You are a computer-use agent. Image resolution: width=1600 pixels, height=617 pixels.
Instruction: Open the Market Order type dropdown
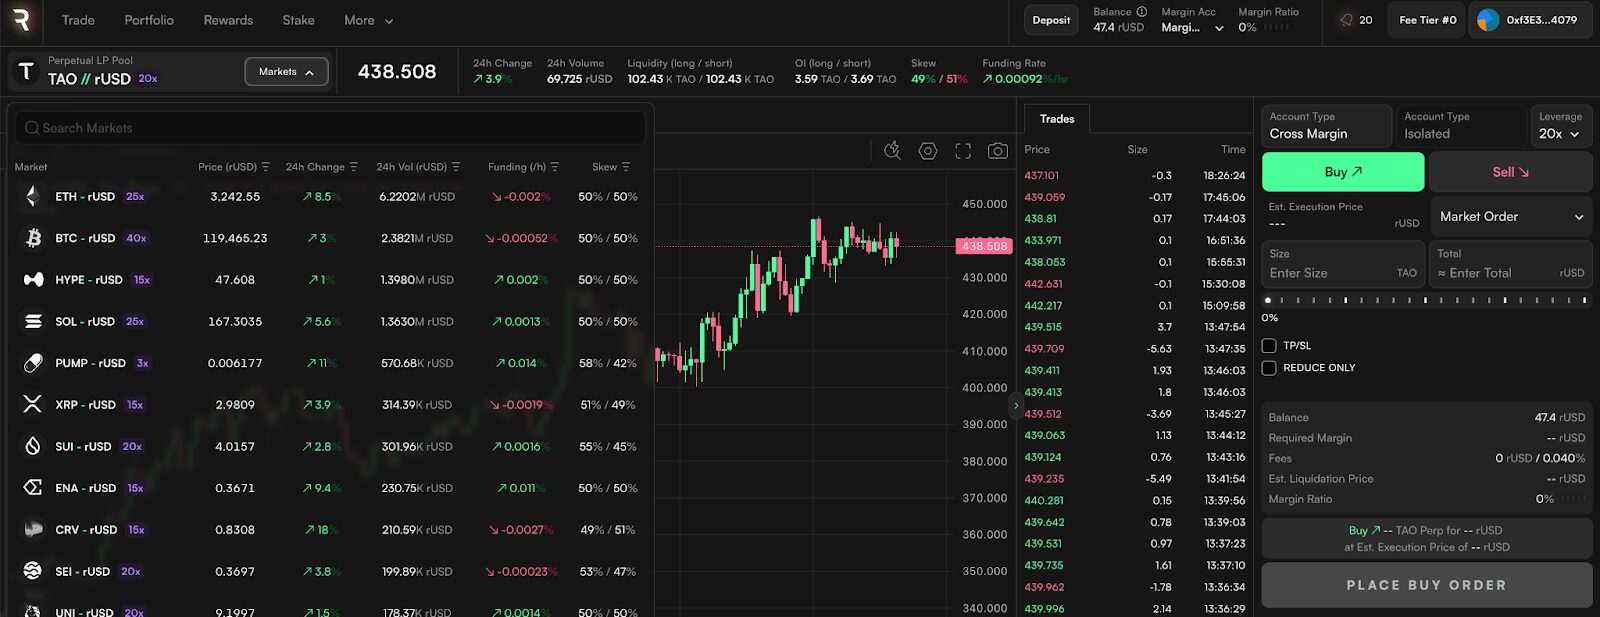[x=1510, y=216]
